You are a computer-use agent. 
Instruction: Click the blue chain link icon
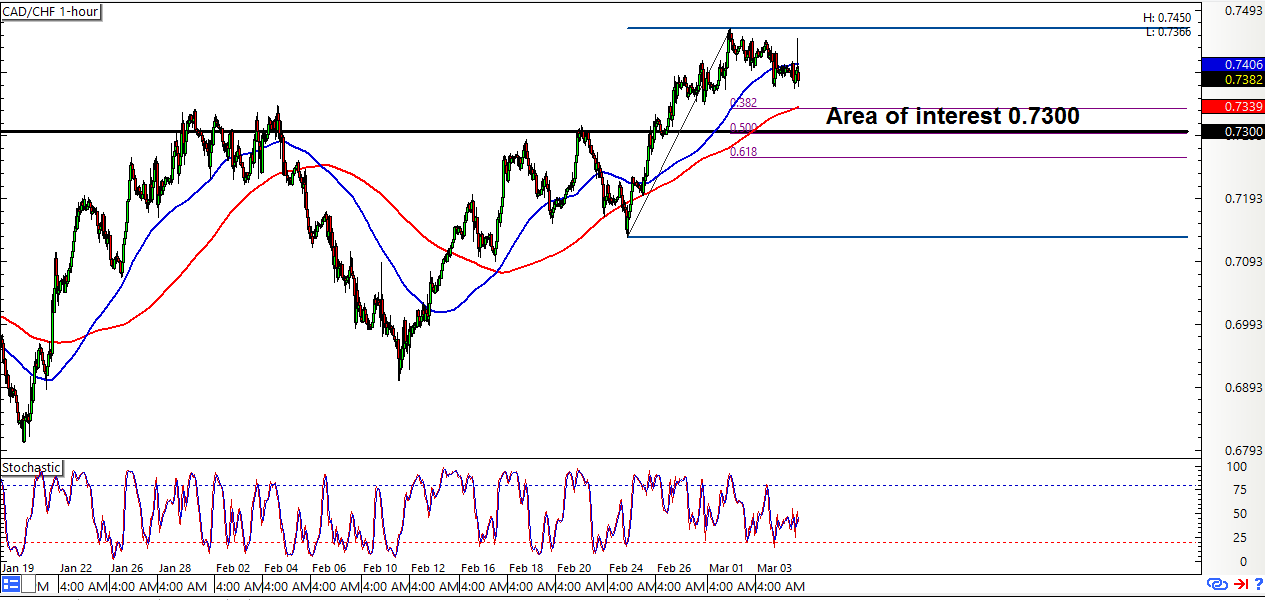(x=1217, y=584)
